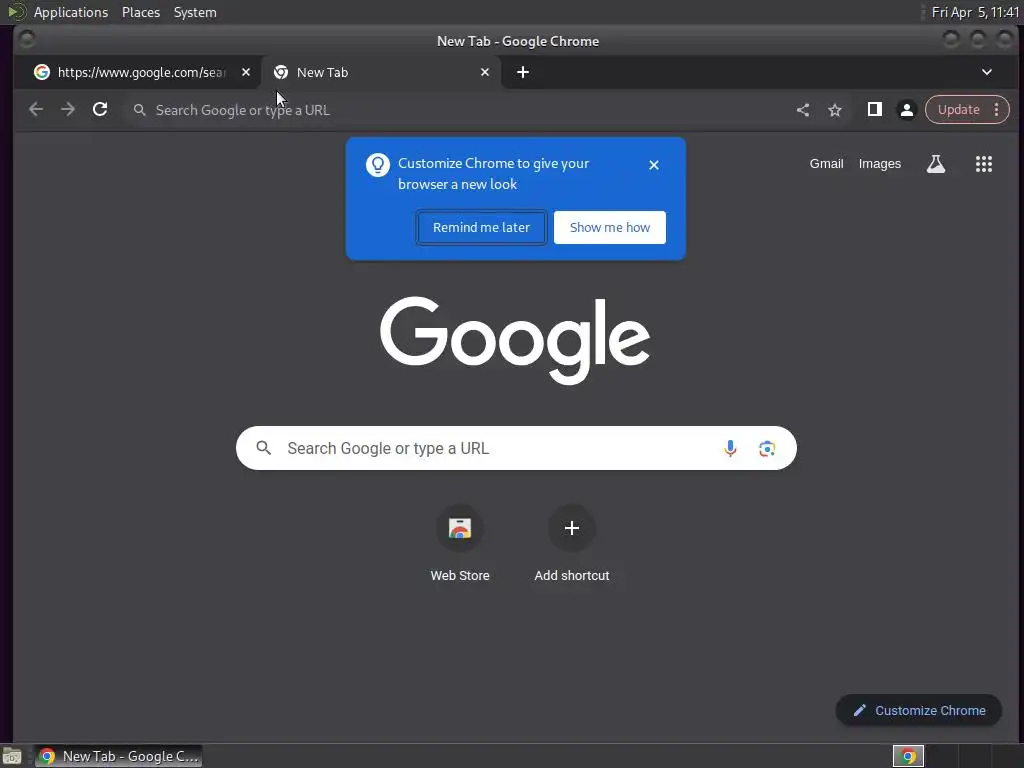Open the Applications menu

point(71,12)
